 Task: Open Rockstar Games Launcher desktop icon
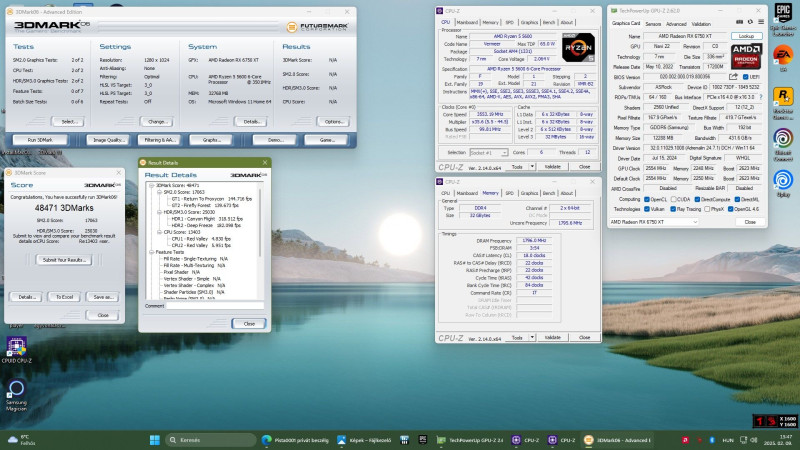[783, 103]
